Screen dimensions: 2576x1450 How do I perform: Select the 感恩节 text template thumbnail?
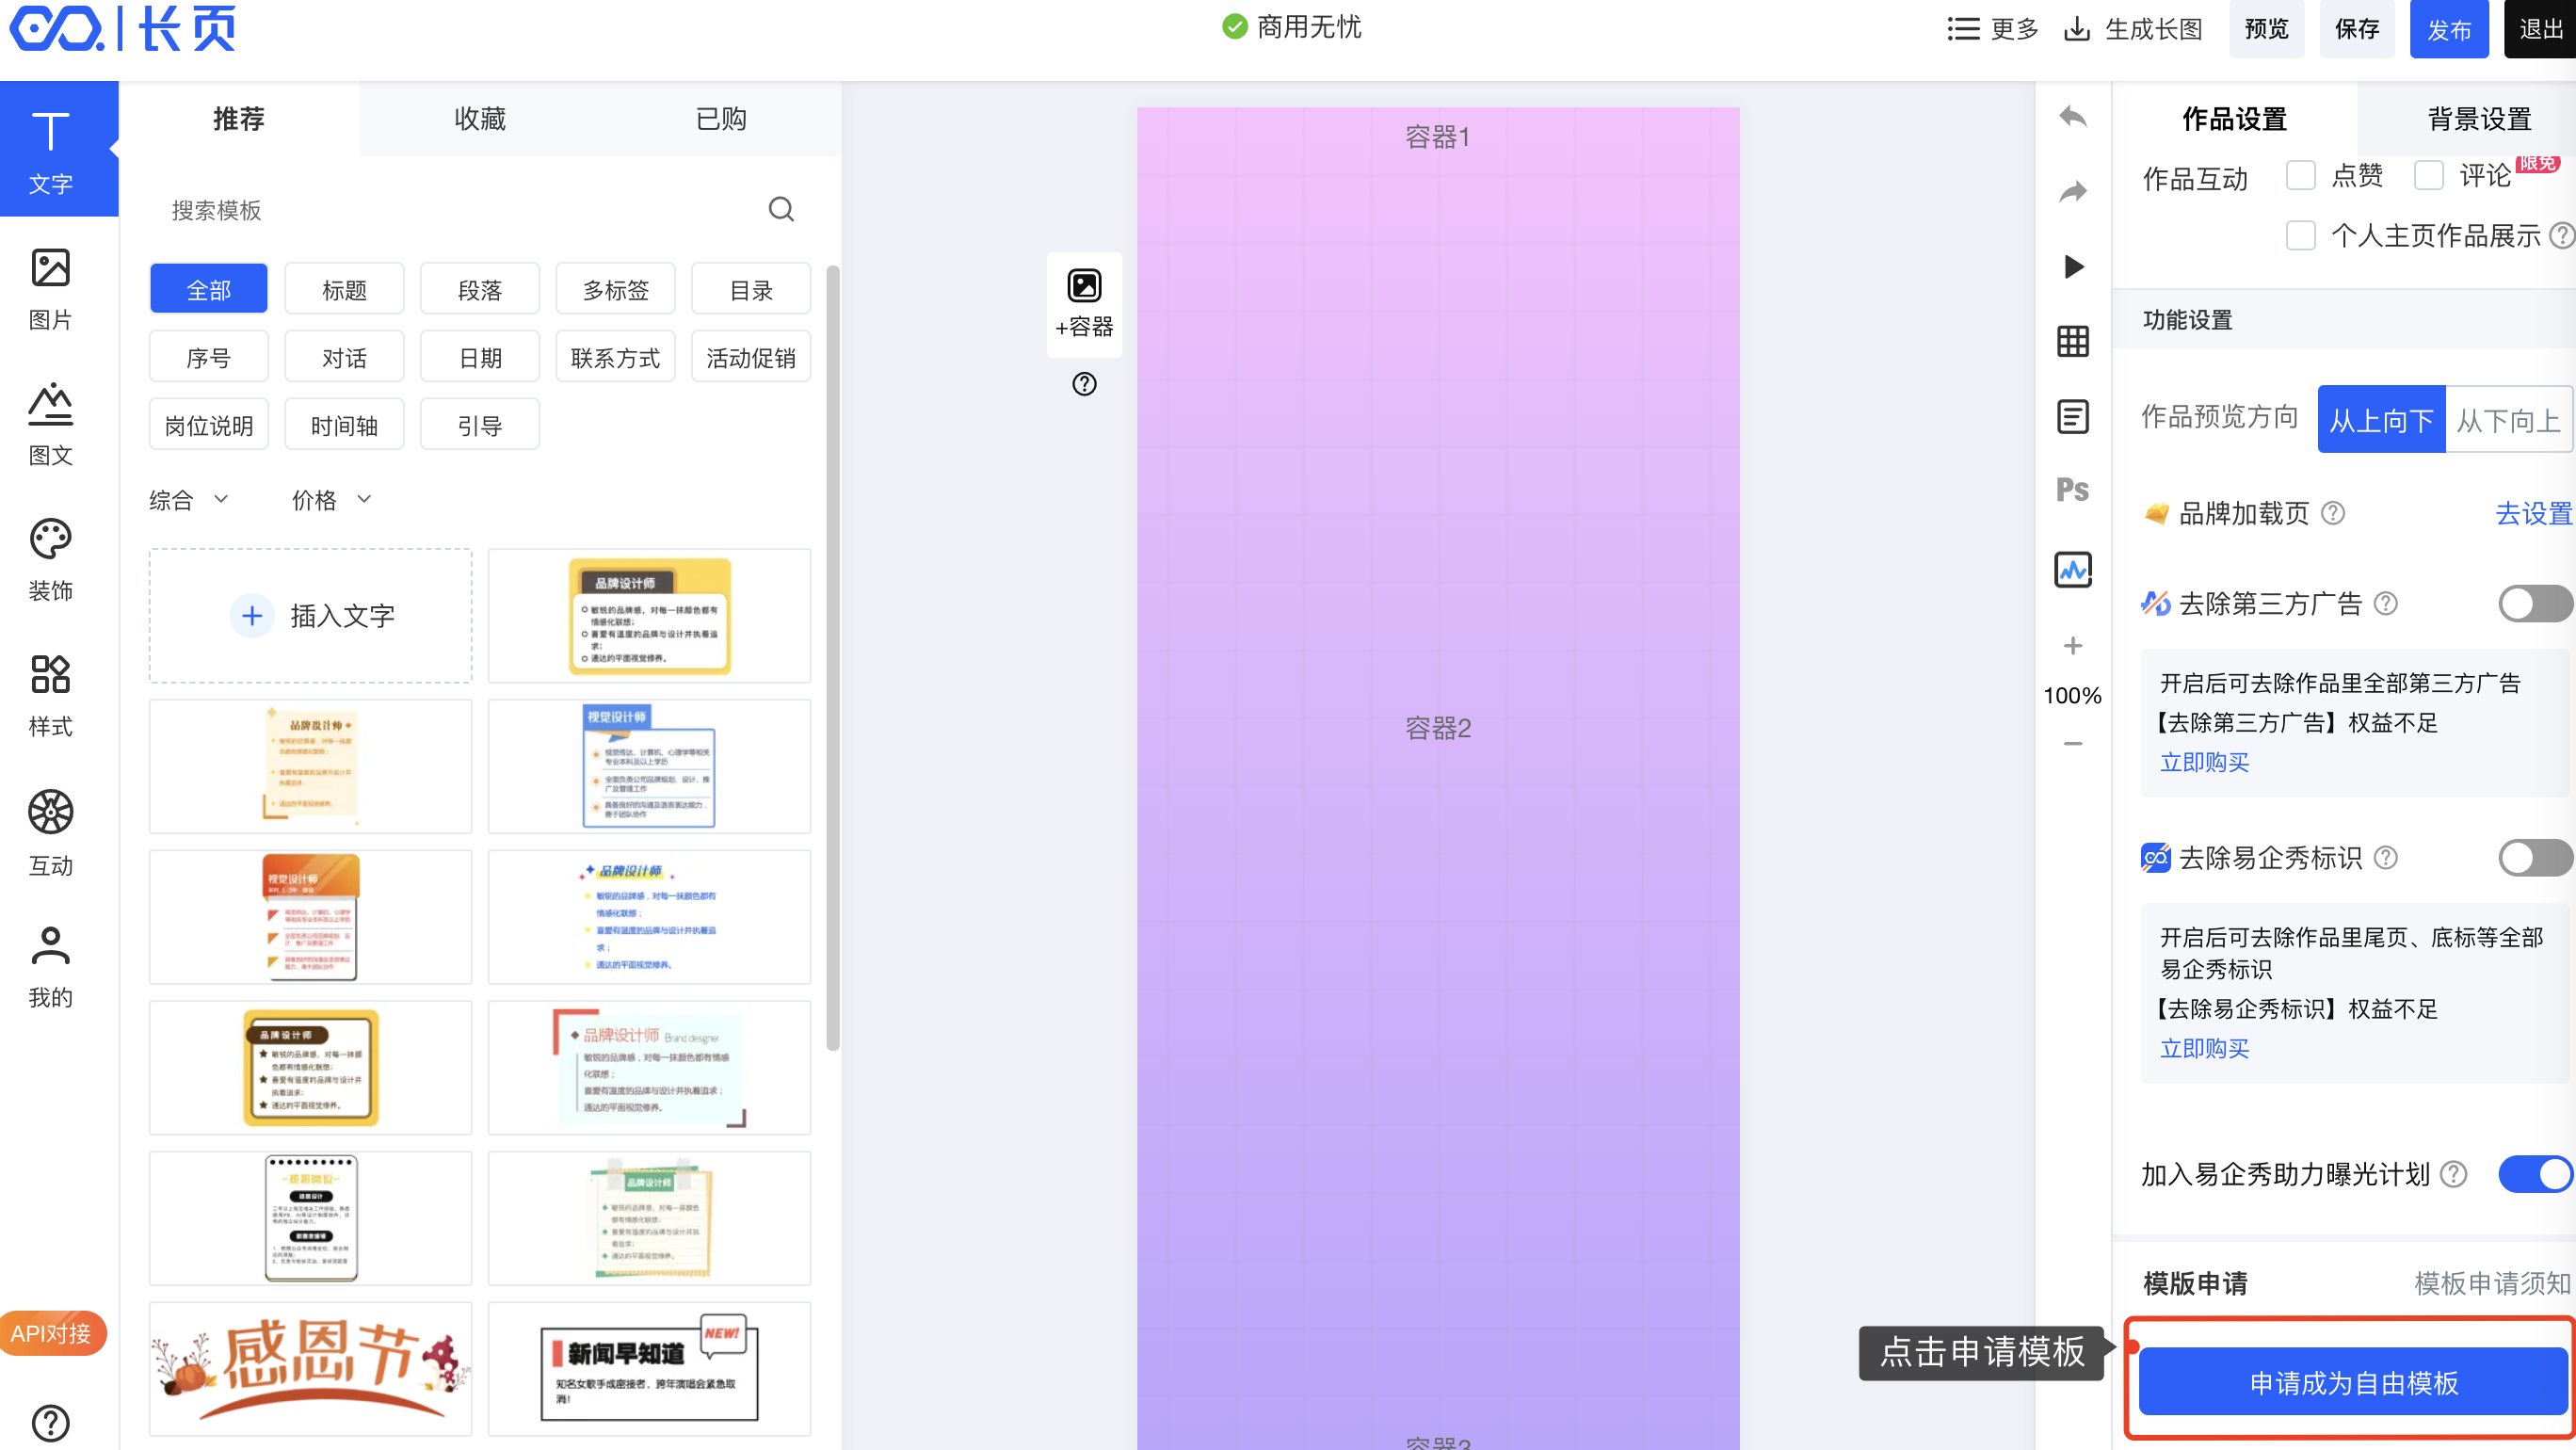(311, 1369)
